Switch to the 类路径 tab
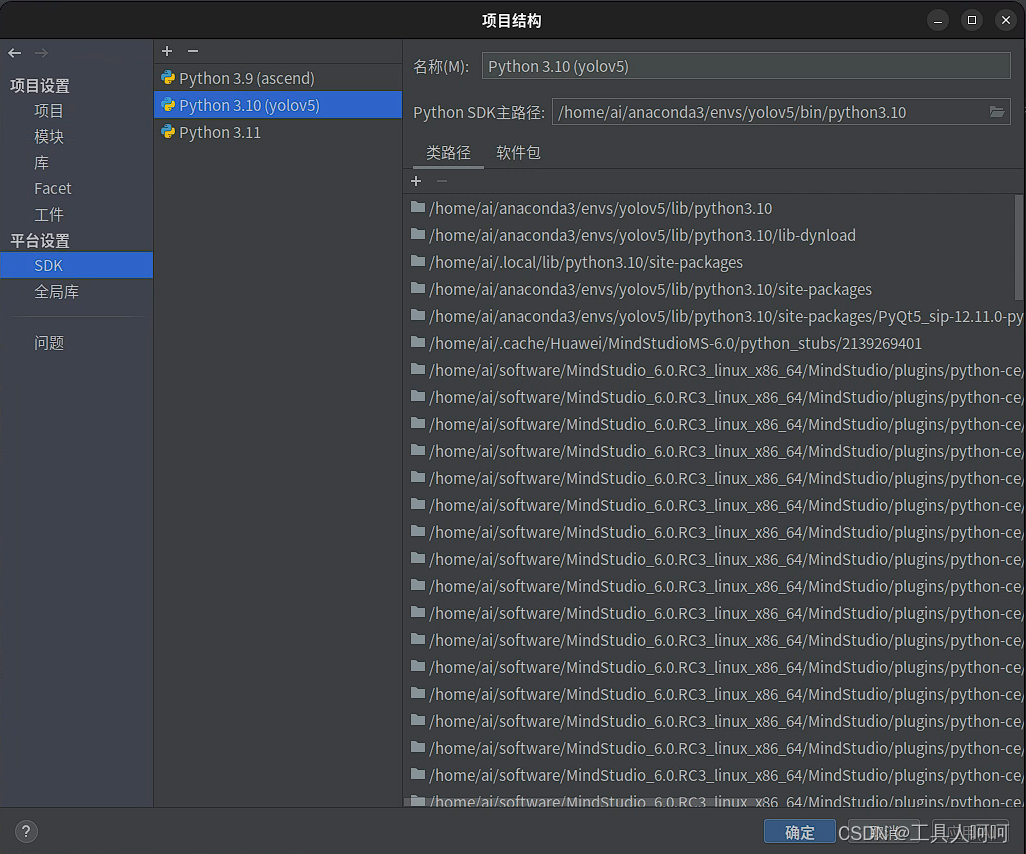This screenshot has height=854, width=1026. [x=448, y=153]
